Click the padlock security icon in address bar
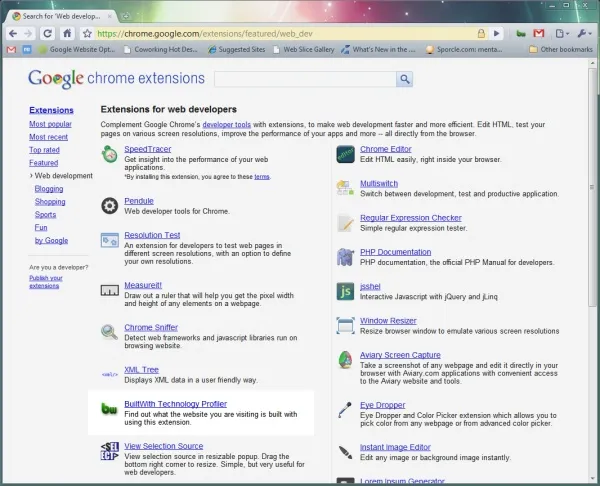This screenshot has height=486, width=600. click(x=481, y=34)
